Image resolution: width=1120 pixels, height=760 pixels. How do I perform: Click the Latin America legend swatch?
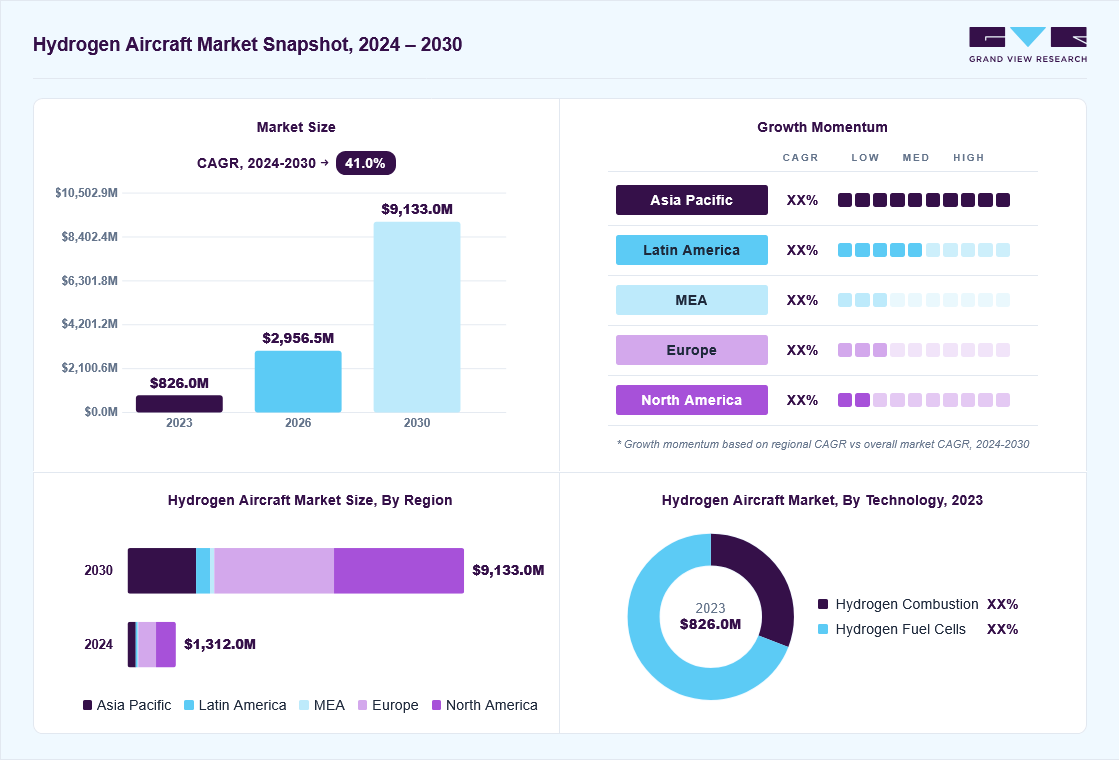189,705
